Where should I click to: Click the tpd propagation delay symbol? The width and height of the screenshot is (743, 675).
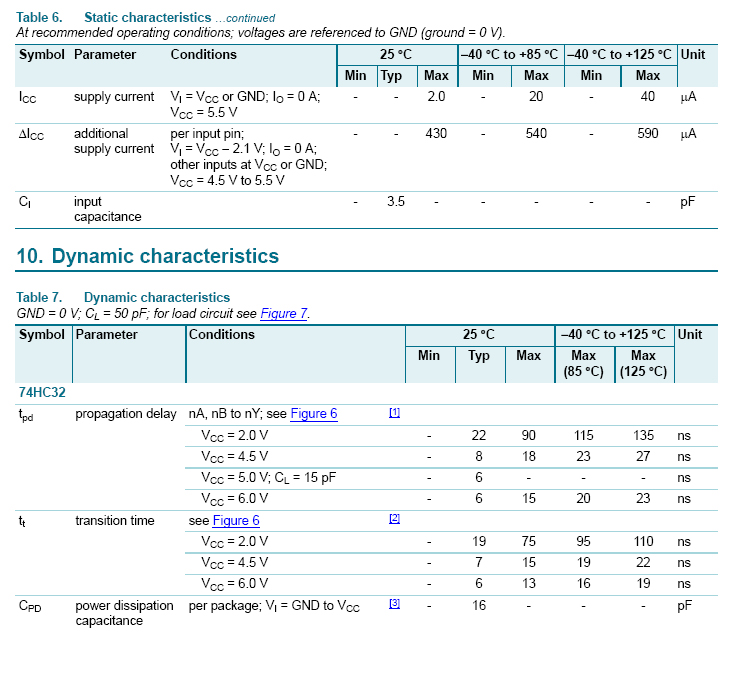pyautogui.click(x=27, y=415)
